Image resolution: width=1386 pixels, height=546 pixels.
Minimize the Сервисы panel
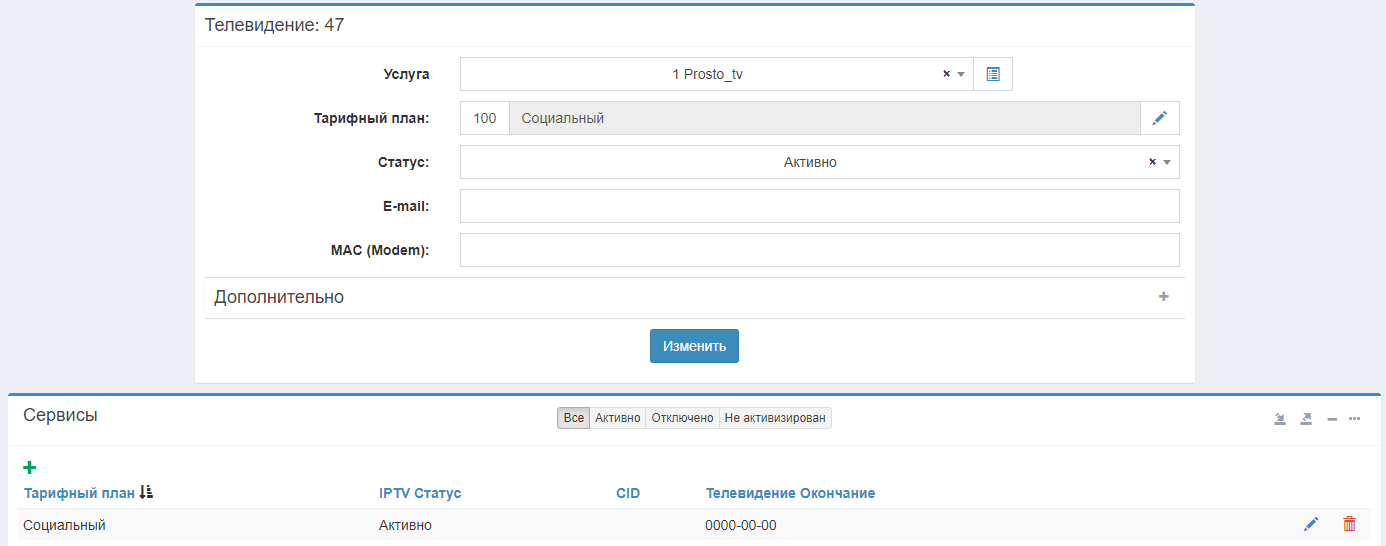(1332, 419)
